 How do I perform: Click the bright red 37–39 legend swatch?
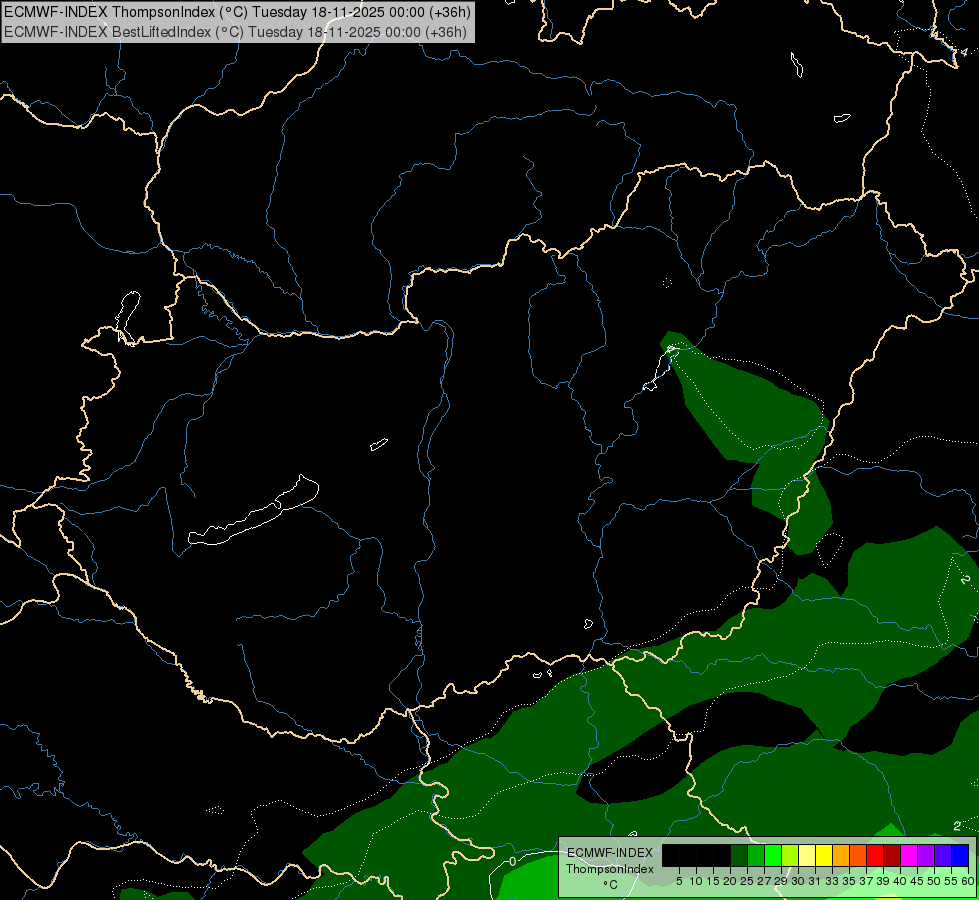click(x=875, y=855)
